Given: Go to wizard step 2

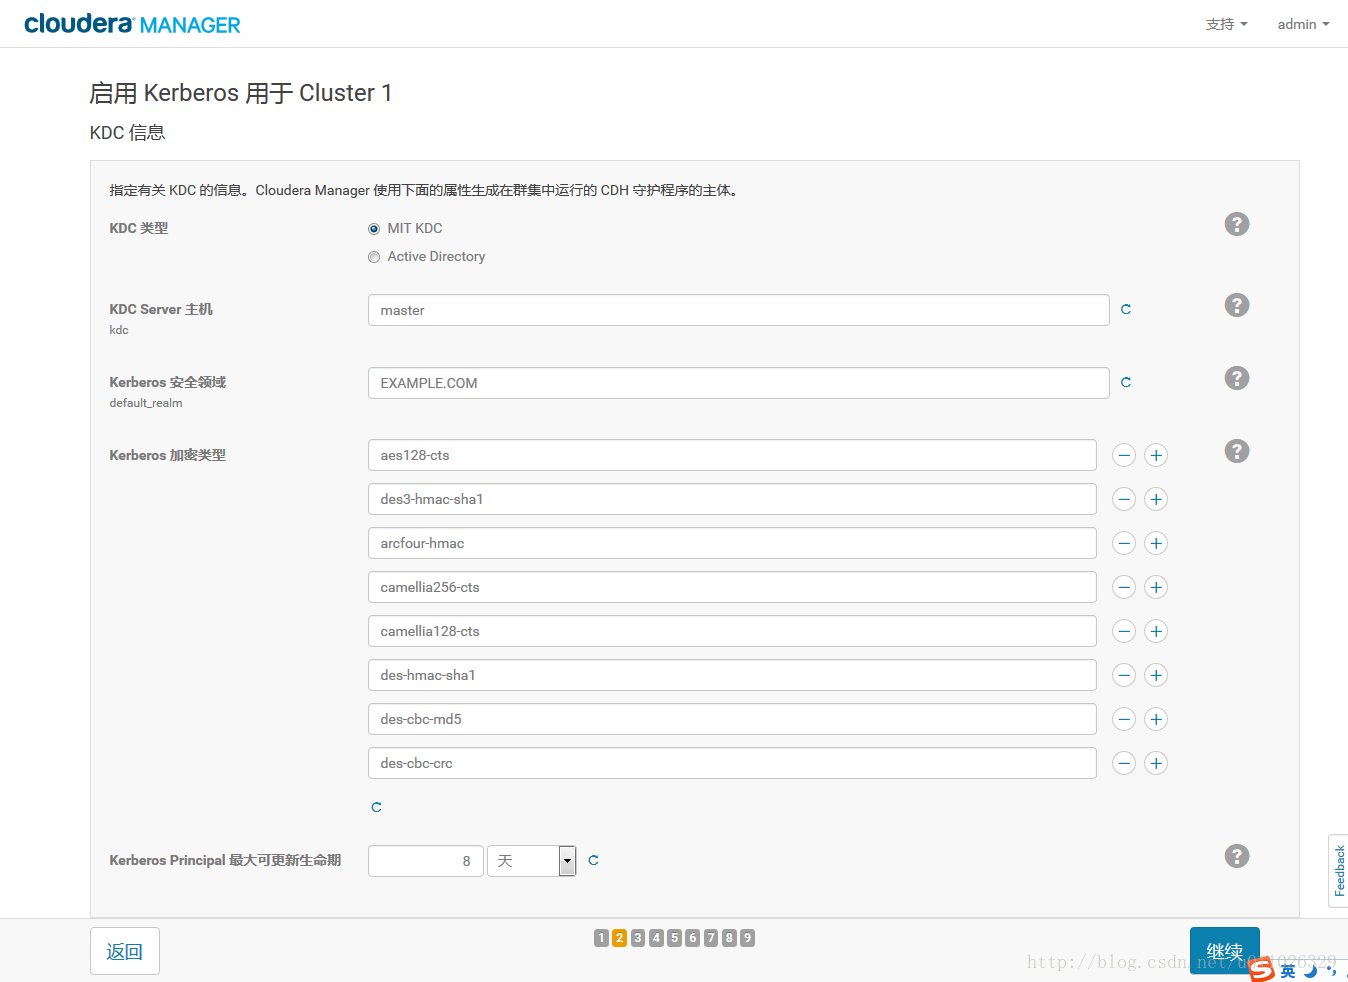Looking at the screenshot, I should click(619, 938).
